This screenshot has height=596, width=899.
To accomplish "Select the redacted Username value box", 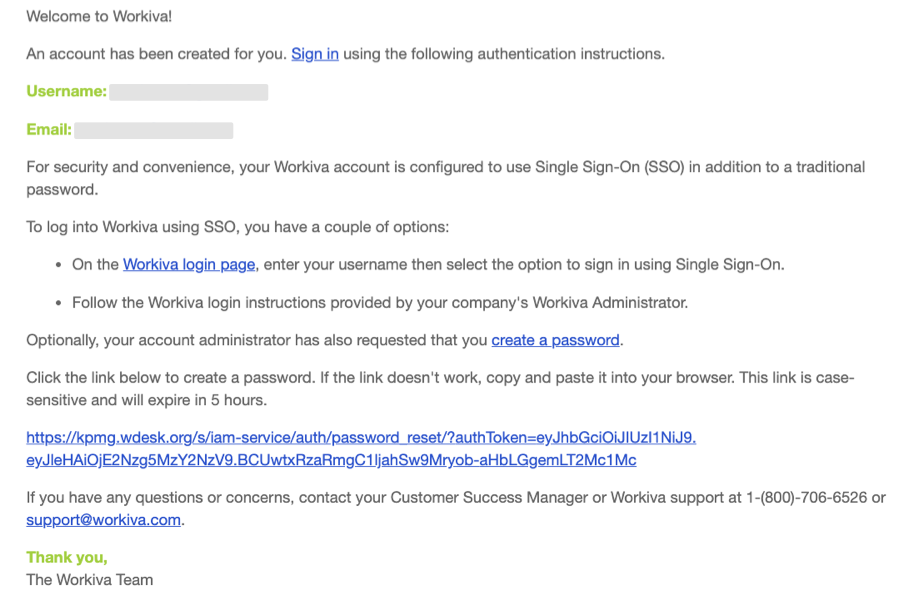I will (189, 92).
